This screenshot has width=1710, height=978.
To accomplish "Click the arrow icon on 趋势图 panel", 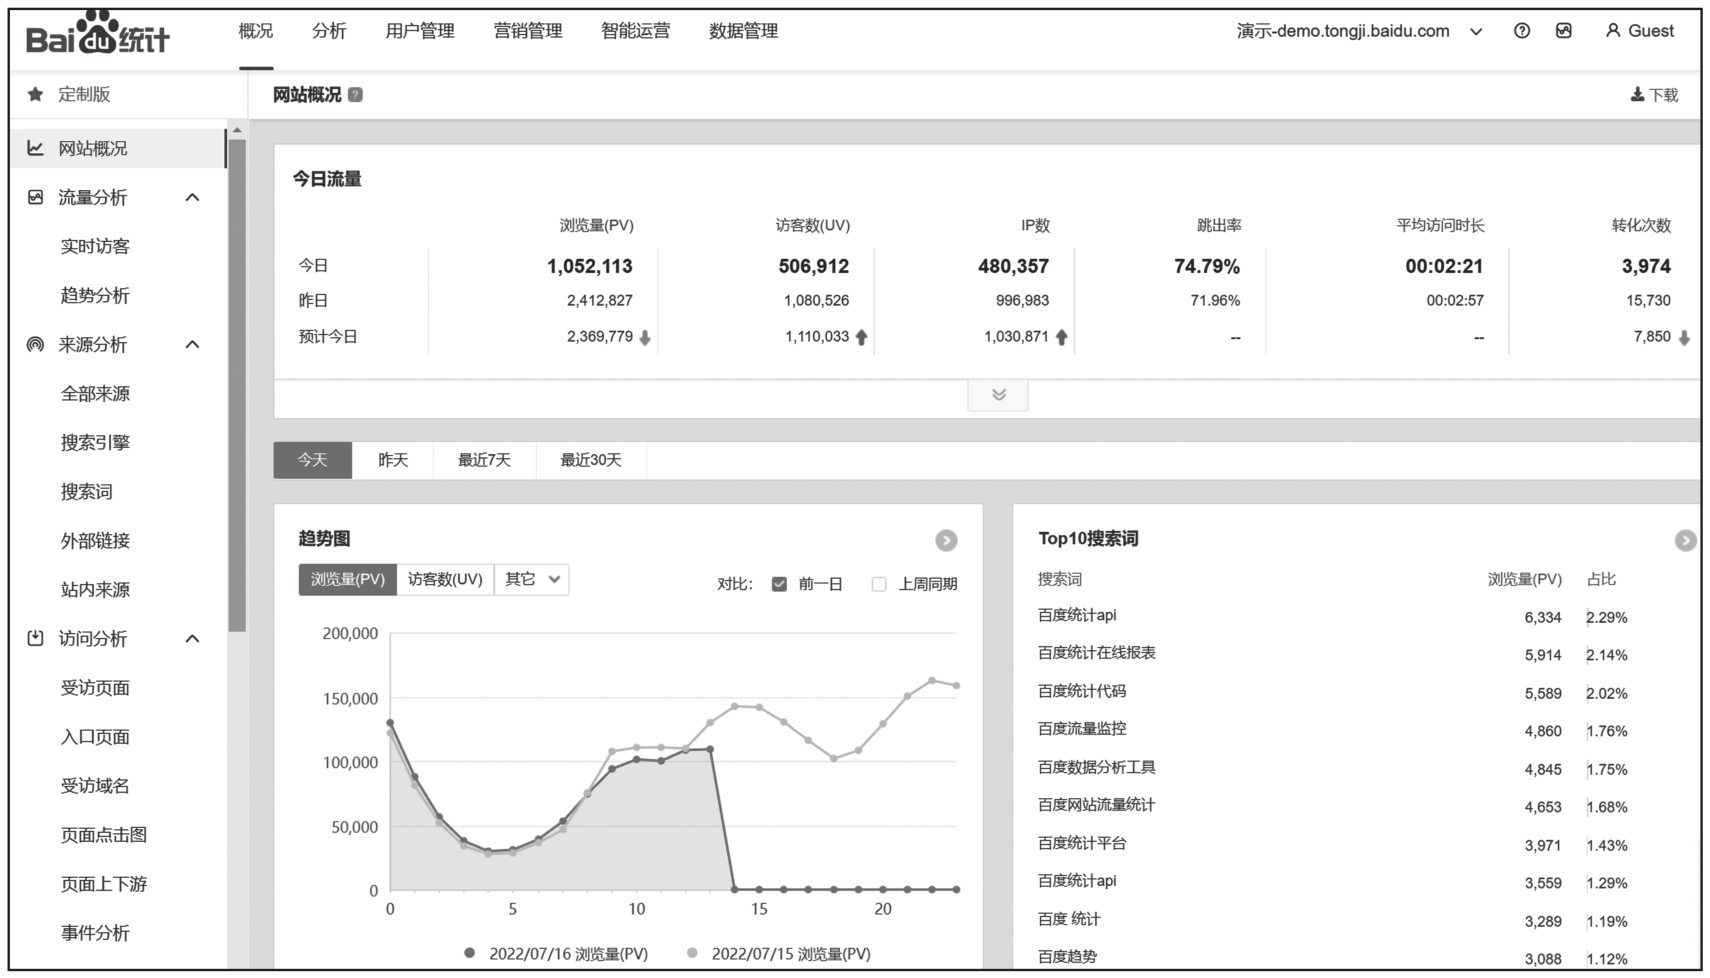I will [x=946, y=540].
